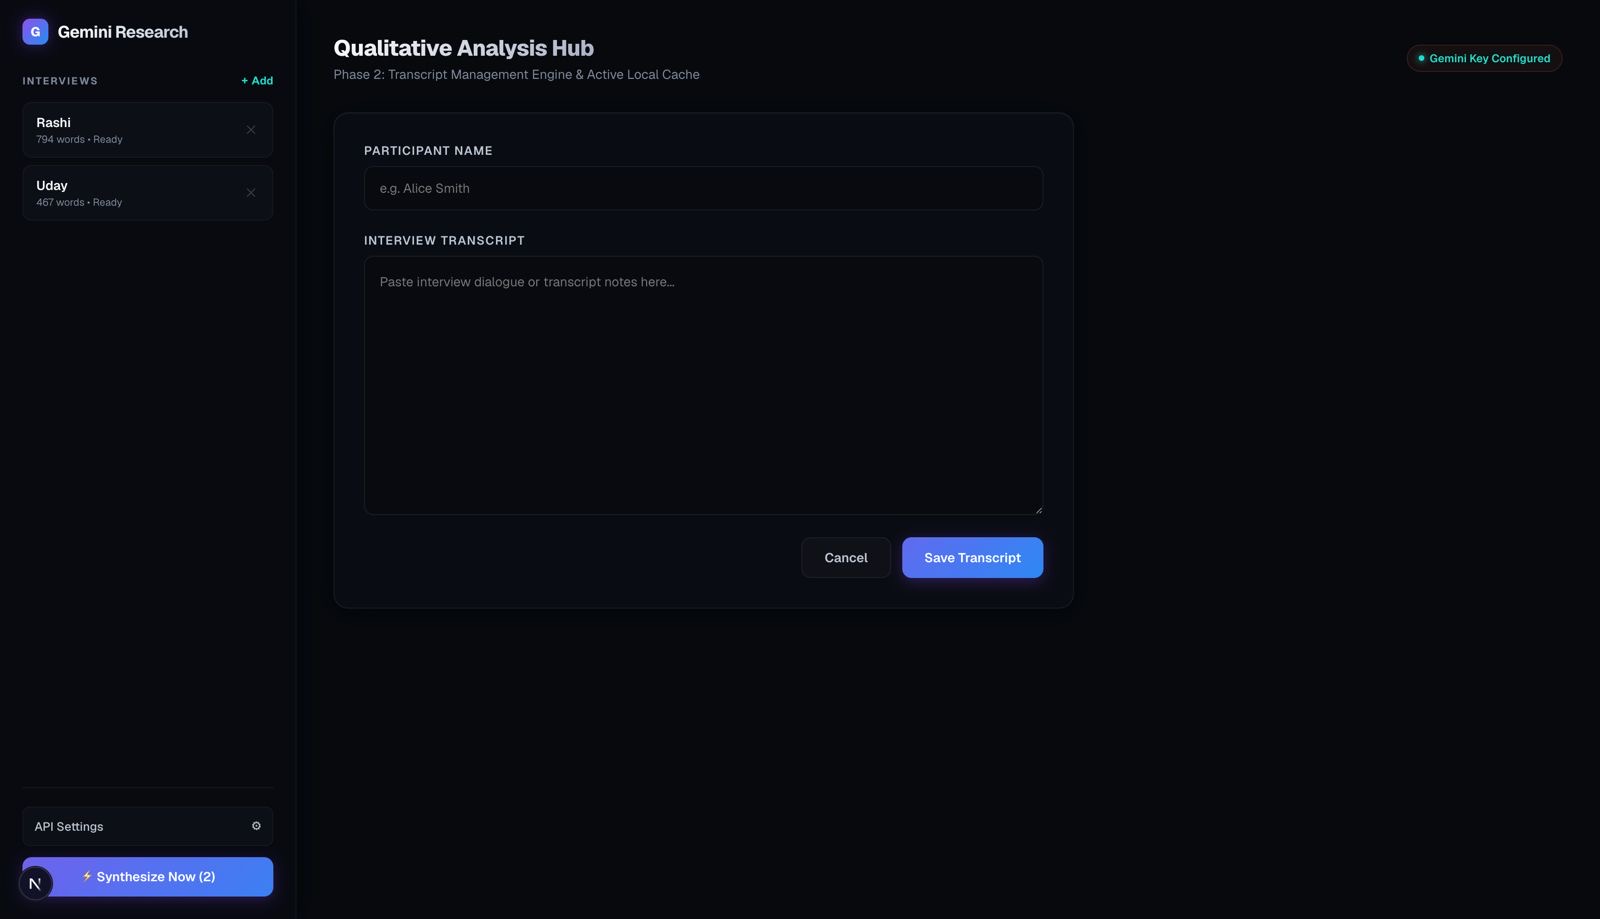The height and width of the screenshot is (919, 1600).
Task: Click inside the Interview Transcript textarea
Action: [x=703, y=385]
